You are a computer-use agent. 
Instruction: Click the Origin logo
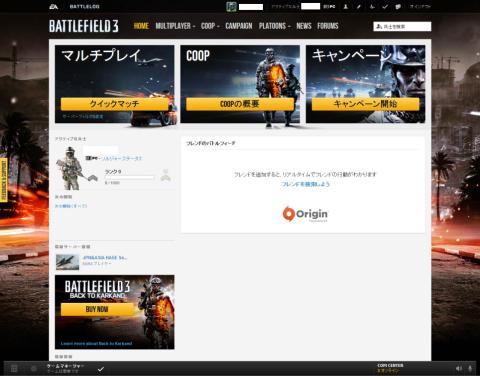305,214
